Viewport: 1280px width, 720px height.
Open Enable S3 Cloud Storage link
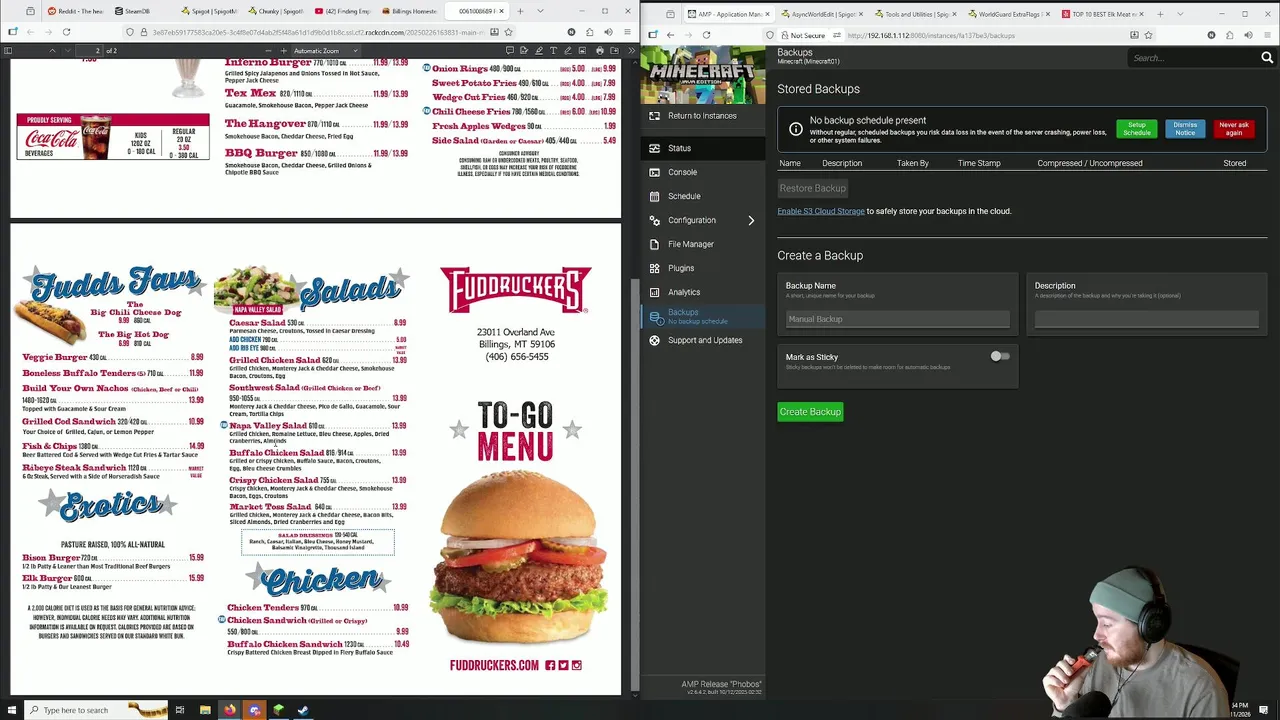pos(821,211)
